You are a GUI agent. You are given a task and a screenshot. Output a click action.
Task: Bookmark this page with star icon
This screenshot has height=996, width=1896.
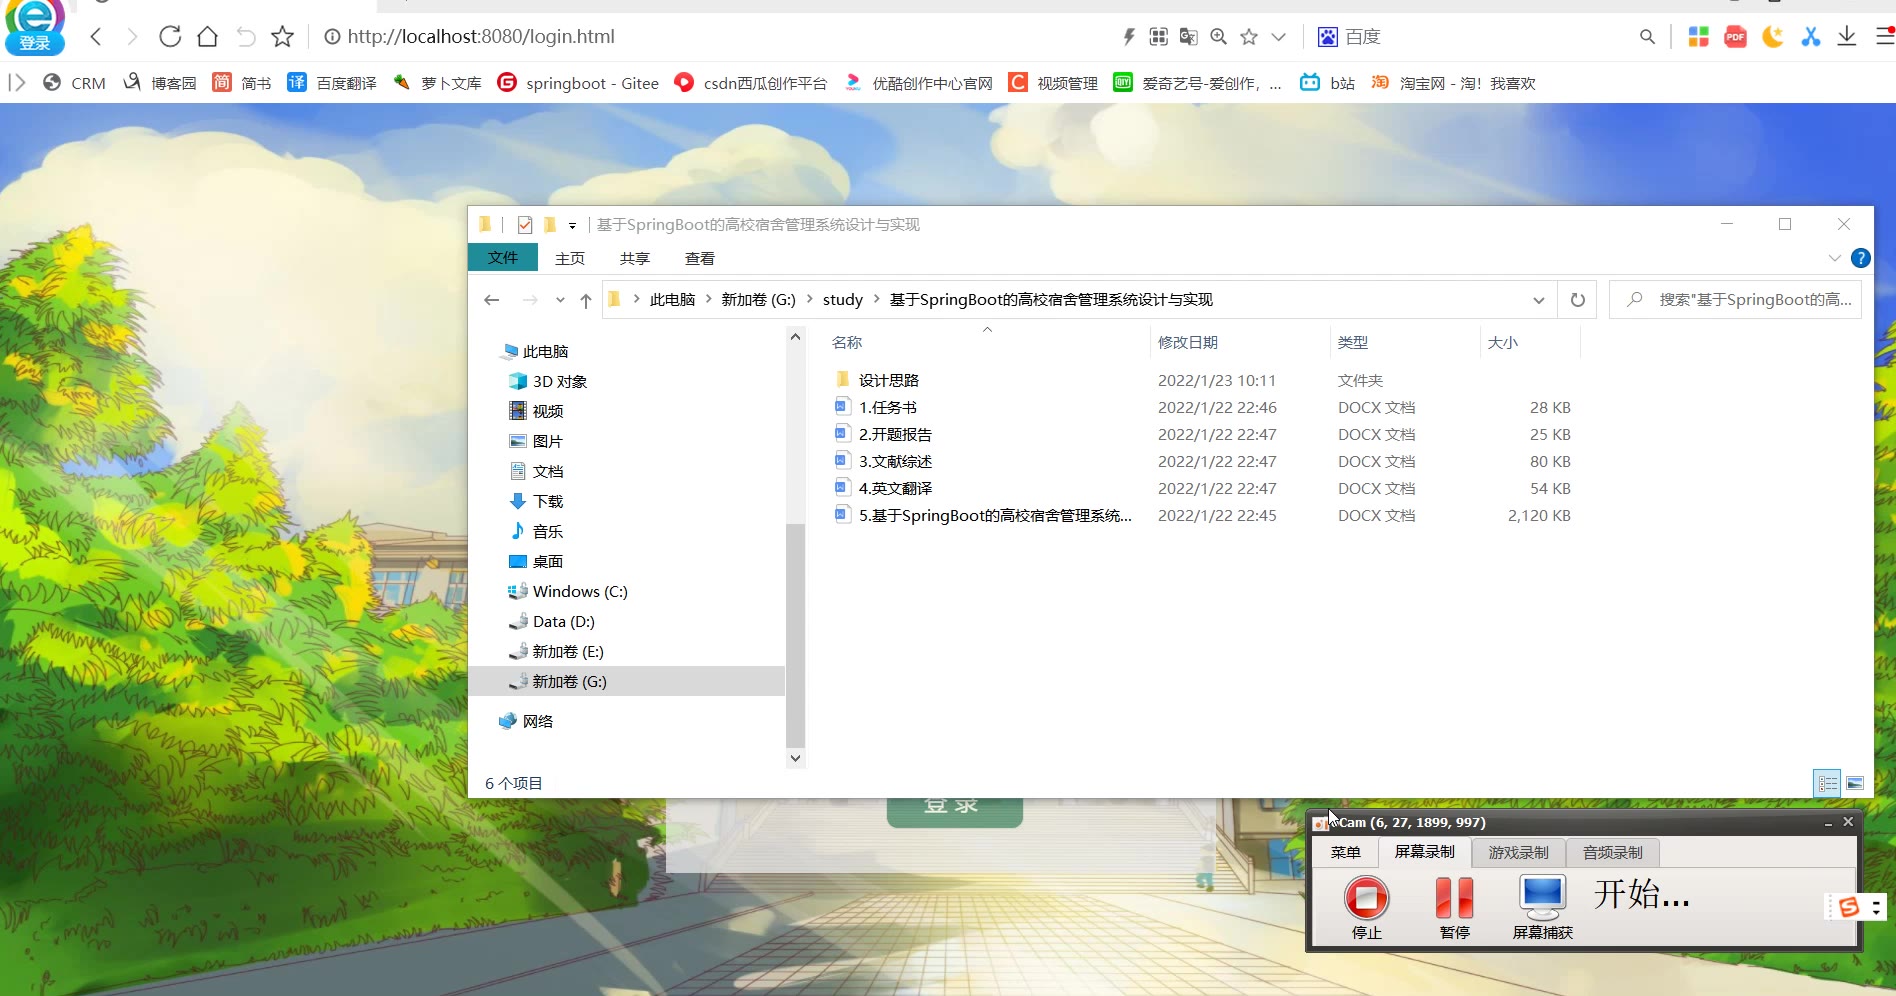point(283,37)
